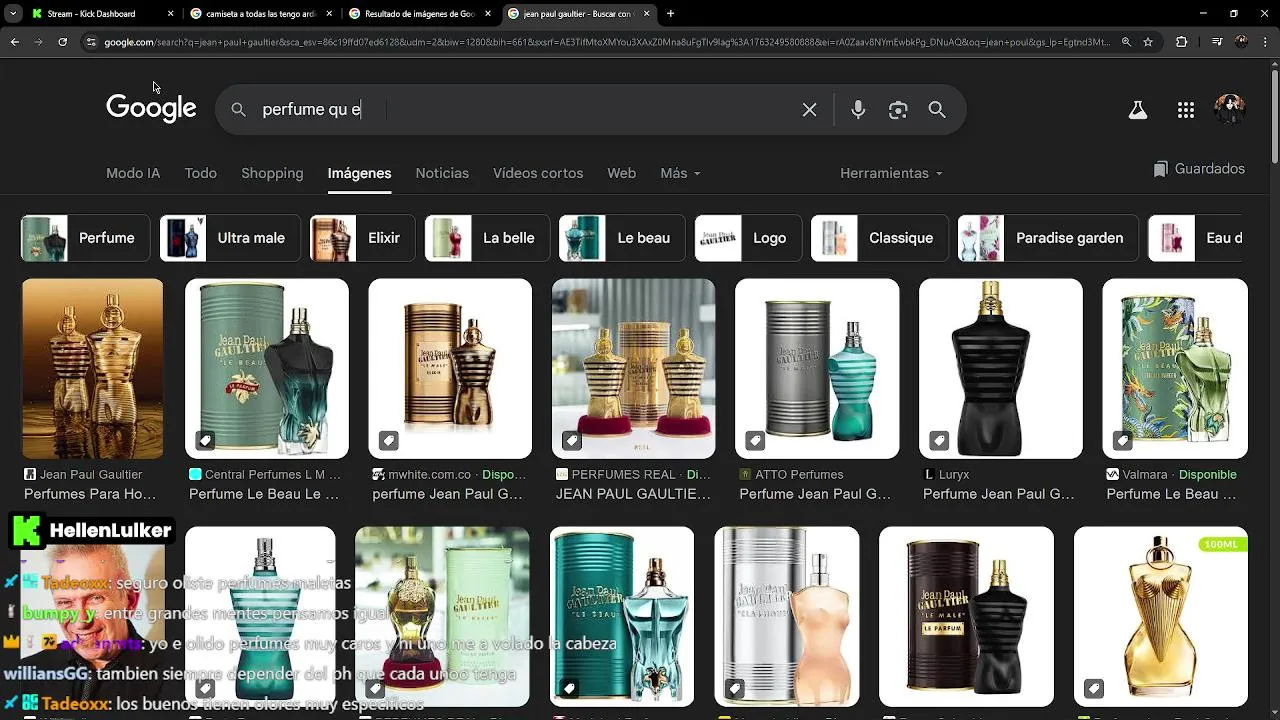This screenshot has height=720, width=1280.
Task: Open Modo IA search mode
Action: [x=133, y=173]
